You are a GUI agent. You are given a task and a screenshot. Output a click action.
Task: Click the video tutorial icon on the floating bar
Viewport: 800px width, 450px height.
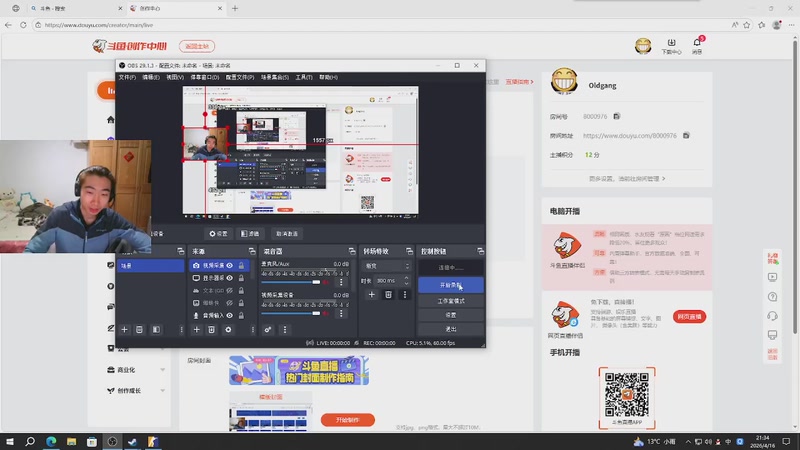point(772,277)
